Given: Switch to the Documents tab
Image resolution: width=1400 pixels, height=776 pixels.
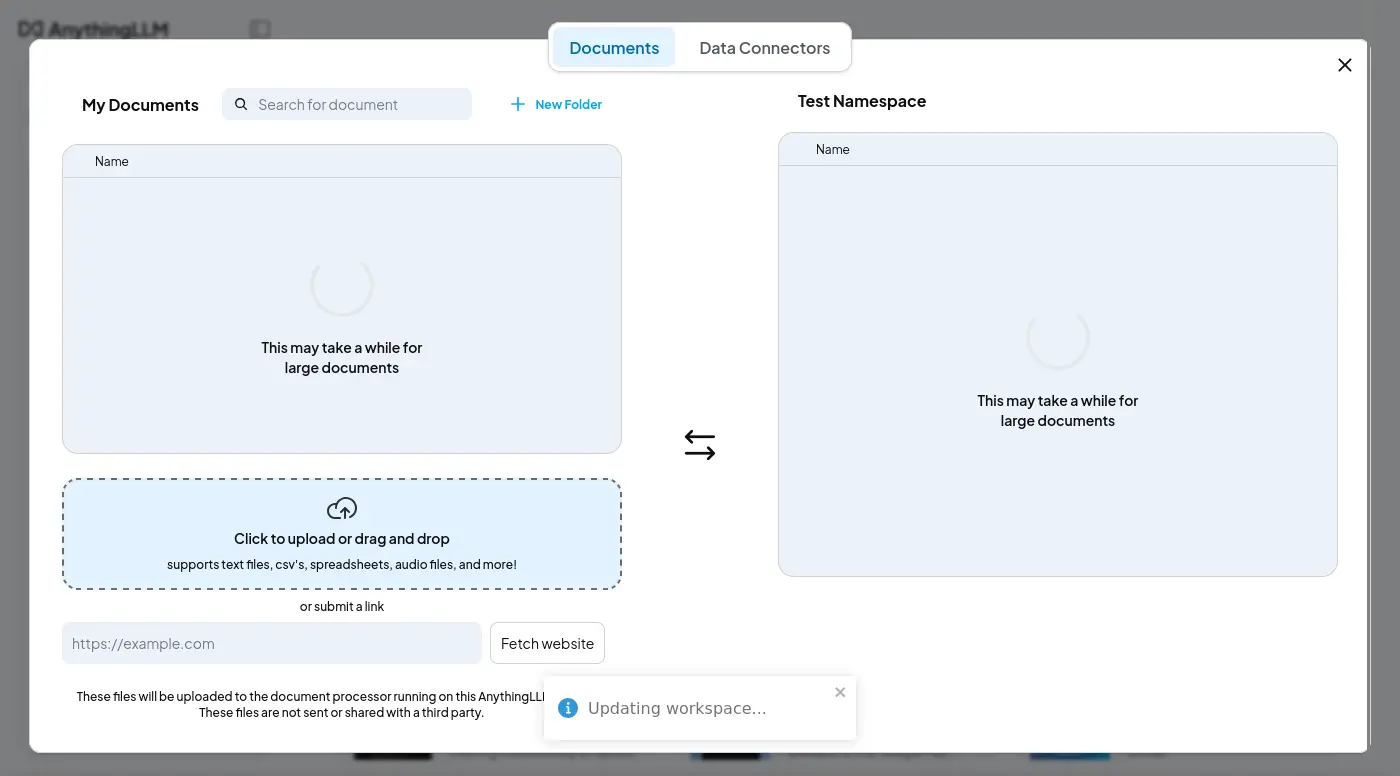Looking at the screenshot, I should (614, 48).
